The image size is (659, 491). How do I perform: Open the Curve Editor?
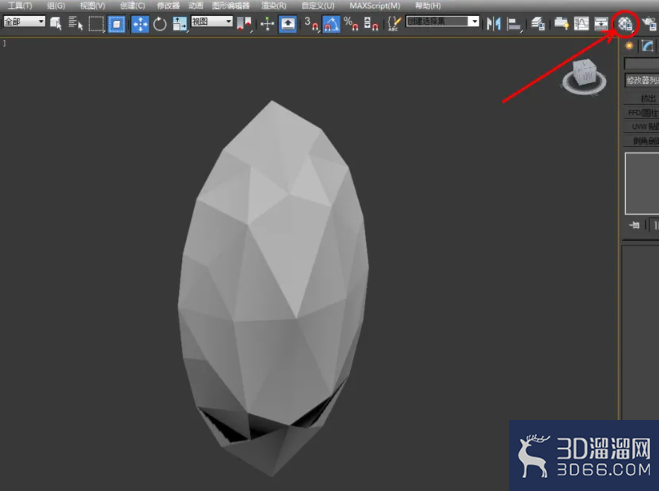click(581, 24)
